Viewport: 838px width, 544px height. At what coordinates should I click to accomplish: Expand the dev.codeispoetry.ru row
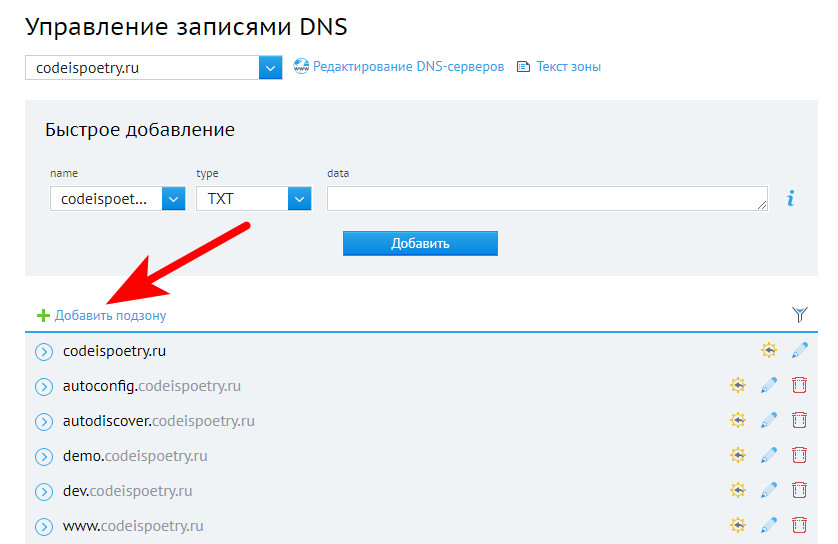[44, 492]
